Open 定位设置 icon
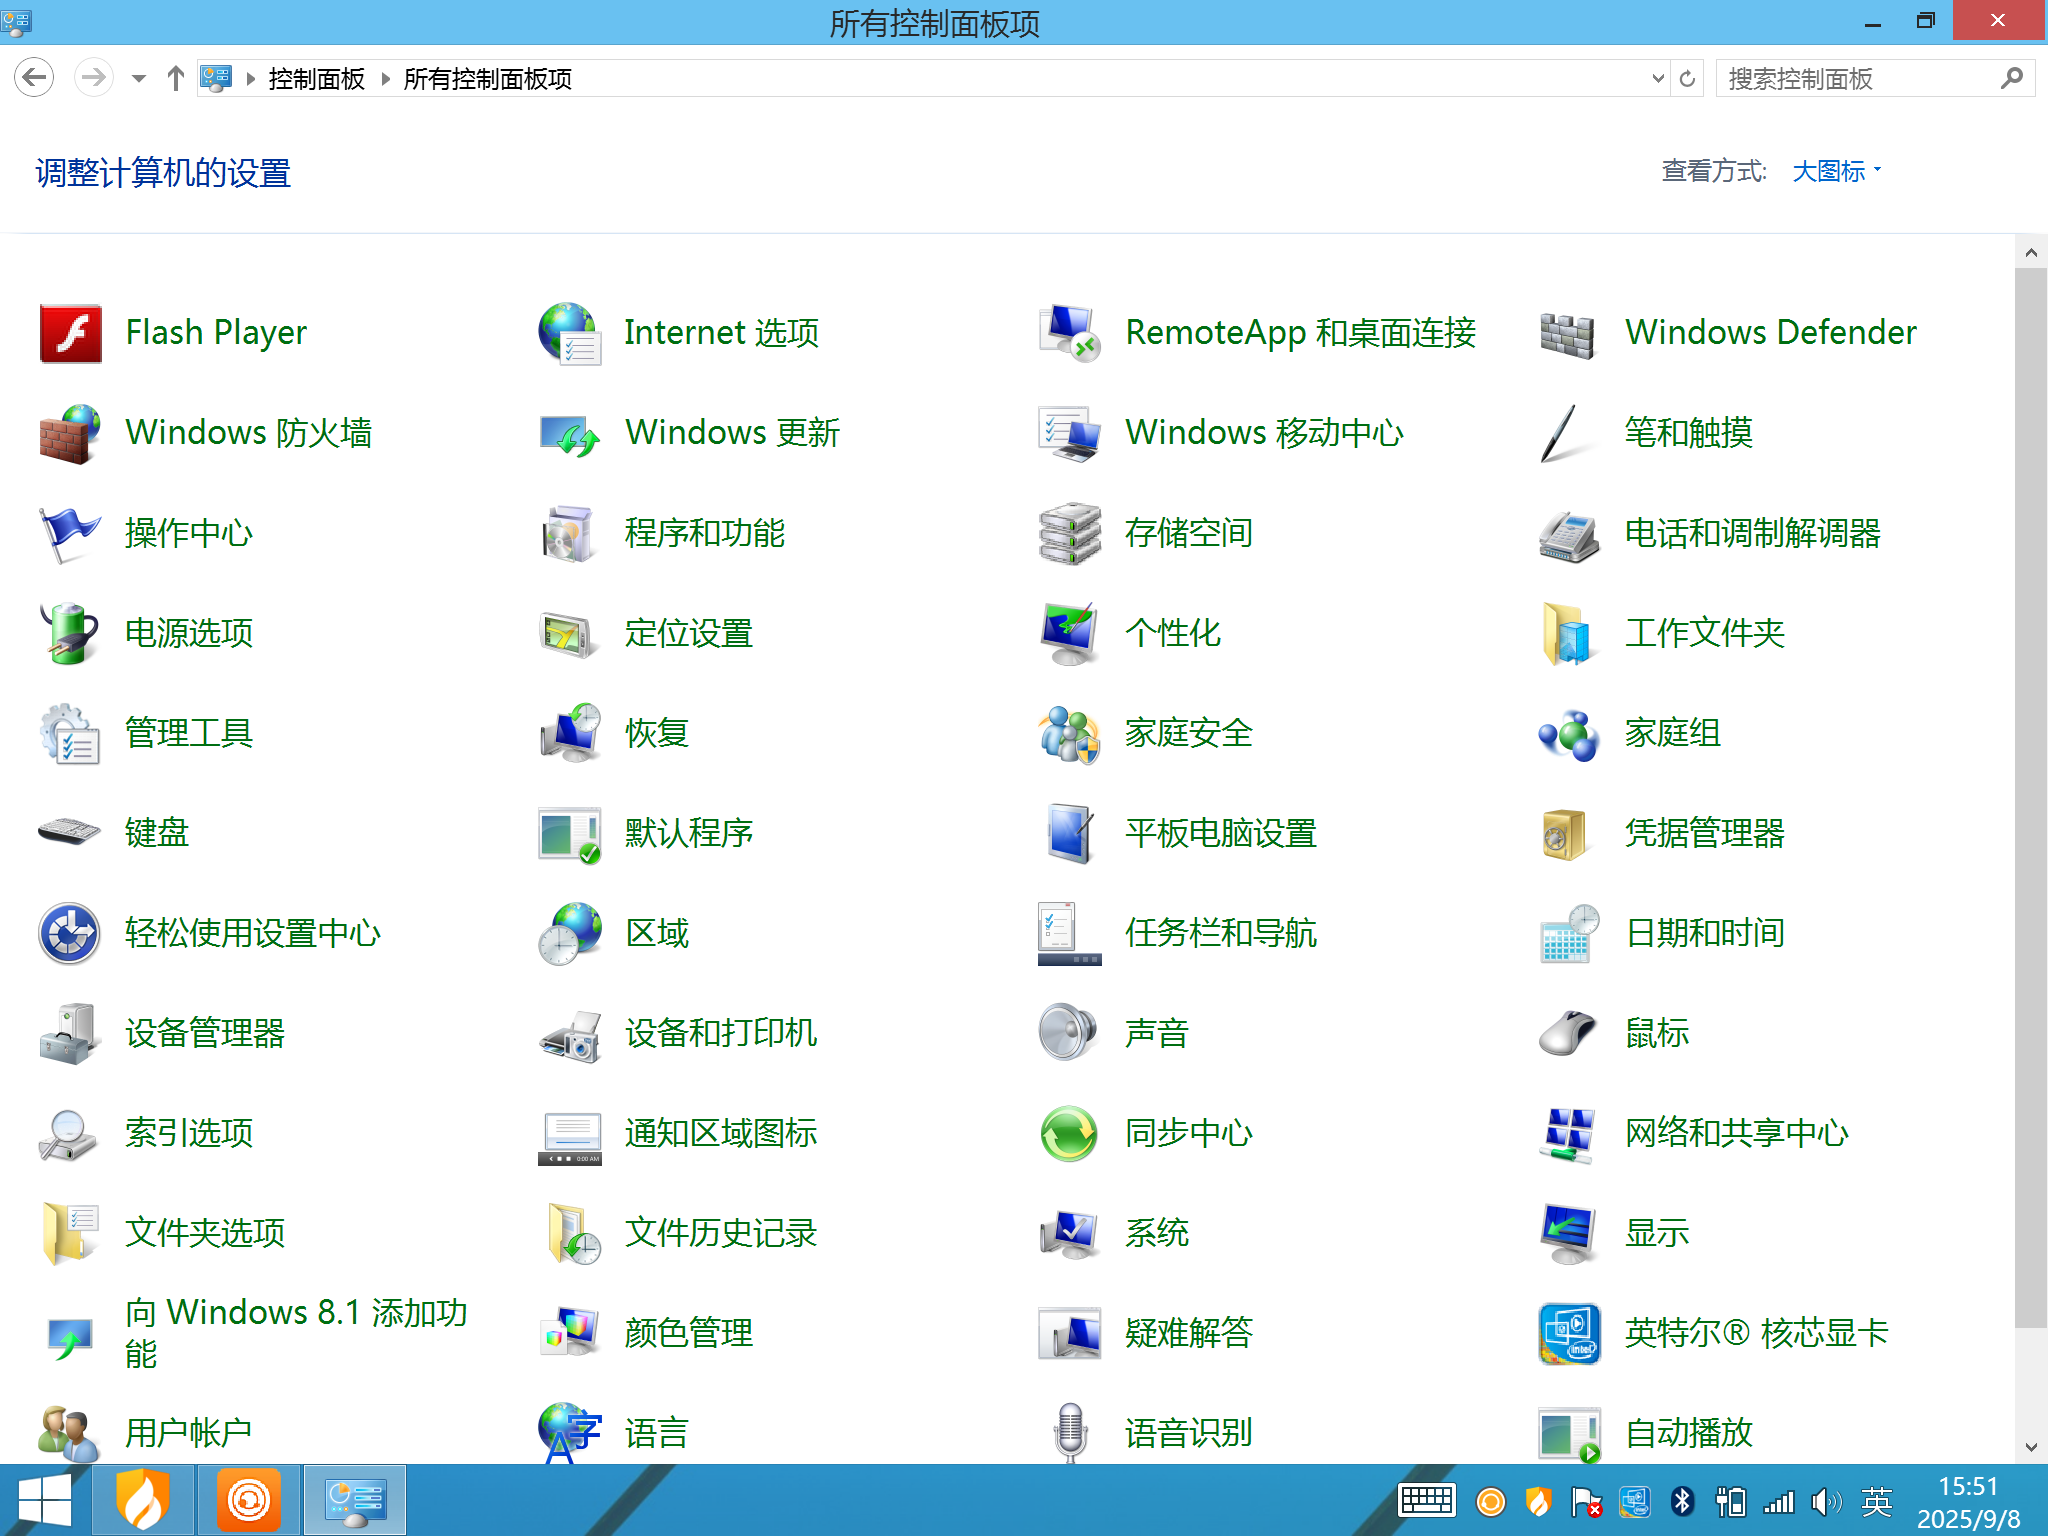 pos(570,635)
